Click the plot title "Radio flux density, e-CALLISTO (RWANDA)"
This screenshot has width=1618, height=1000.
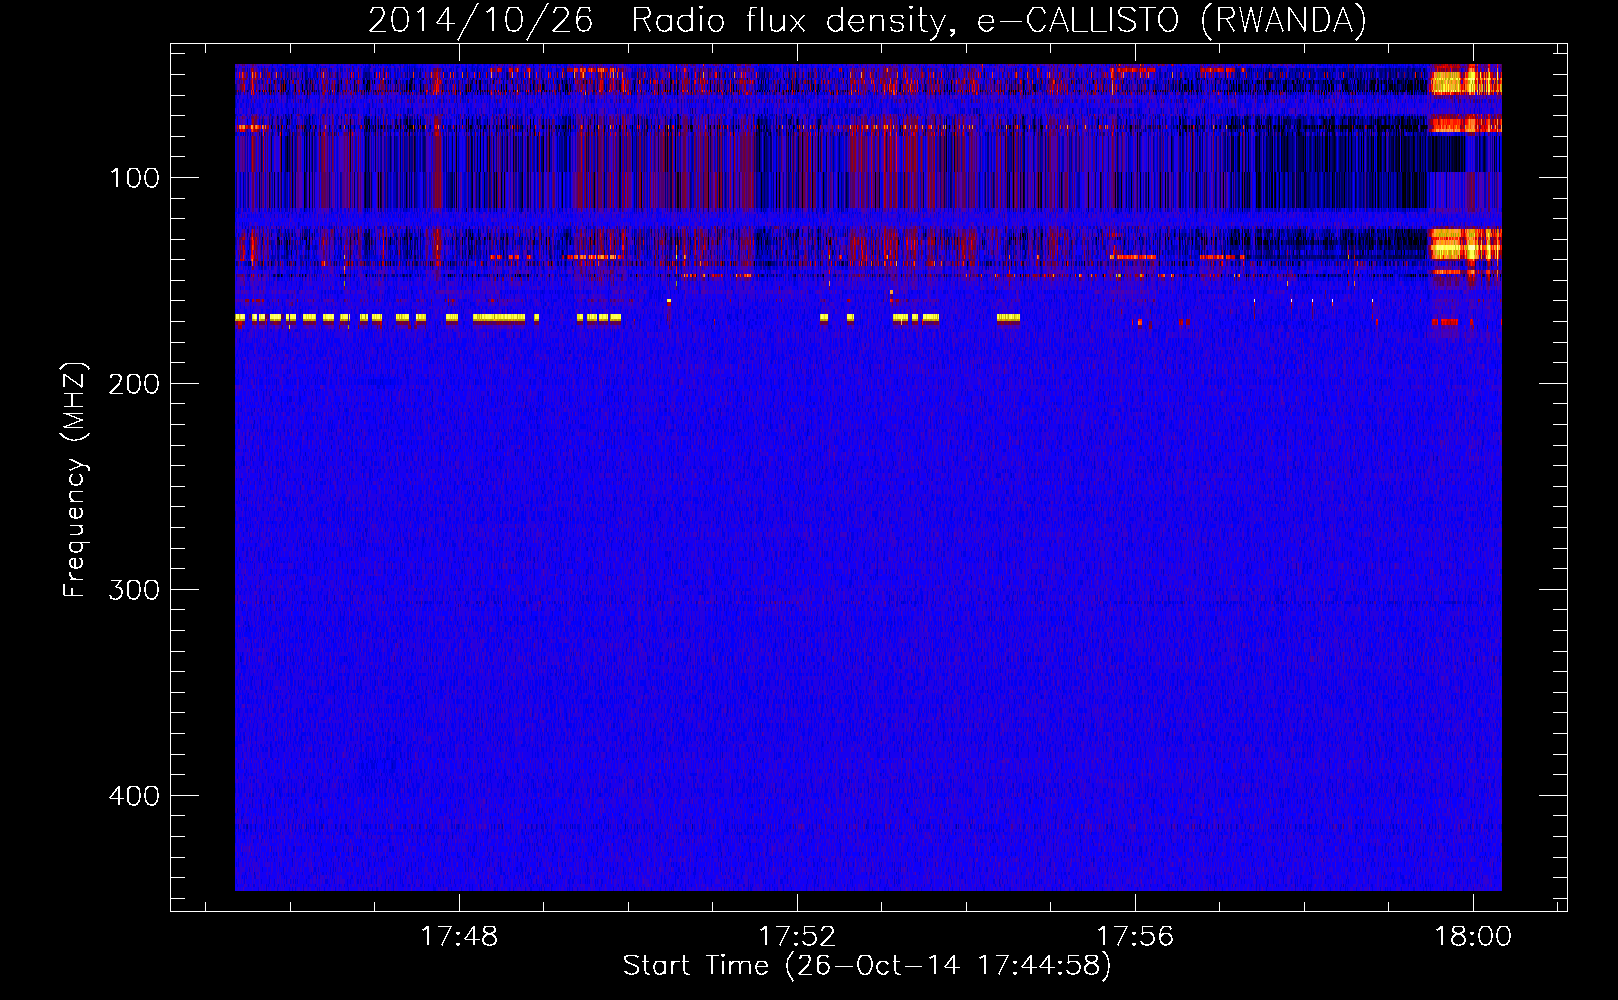[999, 20]
